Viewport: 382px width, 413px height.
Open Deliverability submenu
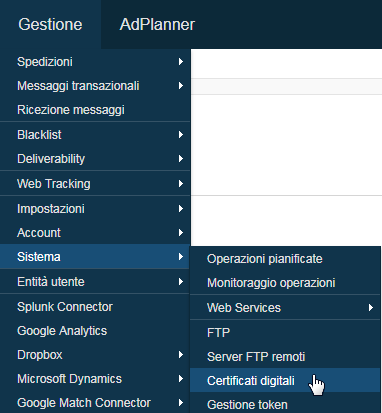(x=95, y=159)
